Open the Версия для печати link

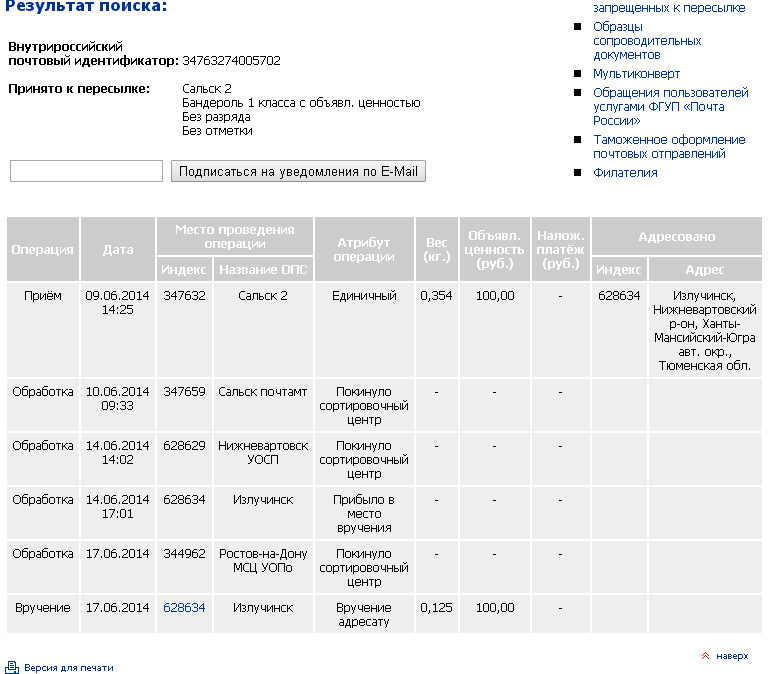[69, 668]
